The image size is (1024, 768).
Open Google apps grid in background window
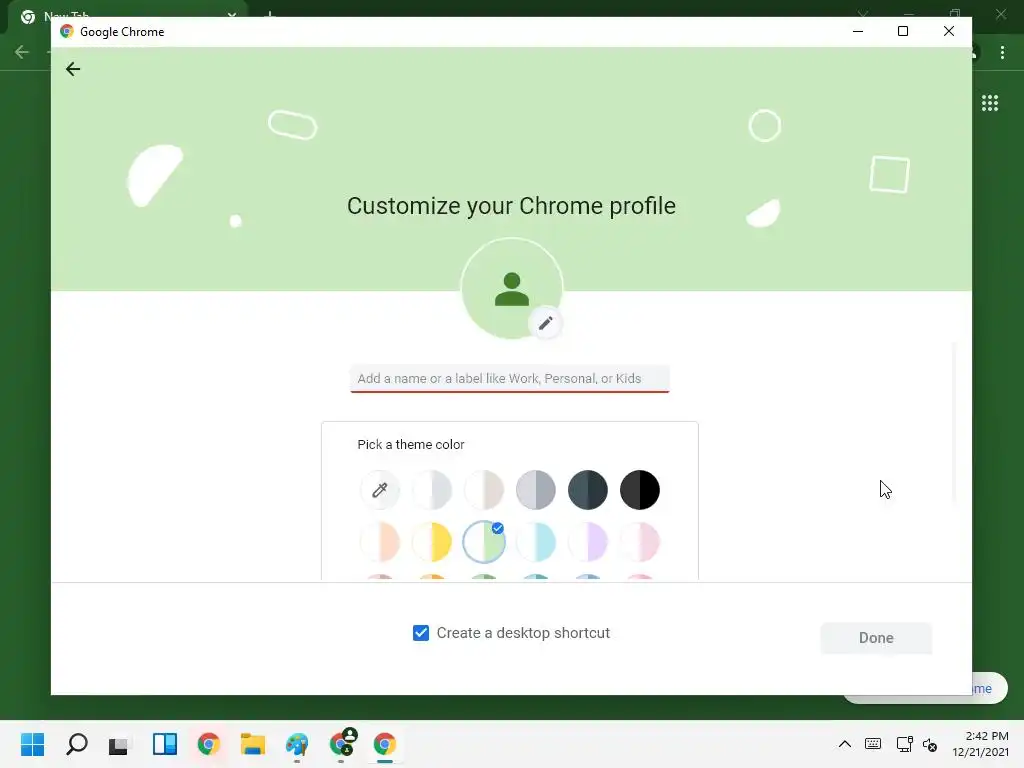coord(989,103)
